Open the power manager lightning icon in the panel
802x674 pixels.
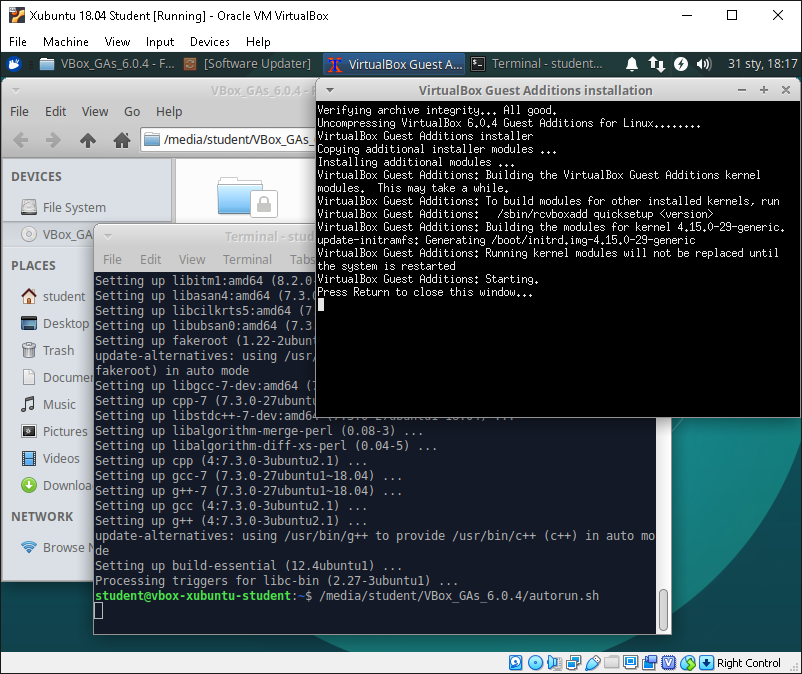681,64
